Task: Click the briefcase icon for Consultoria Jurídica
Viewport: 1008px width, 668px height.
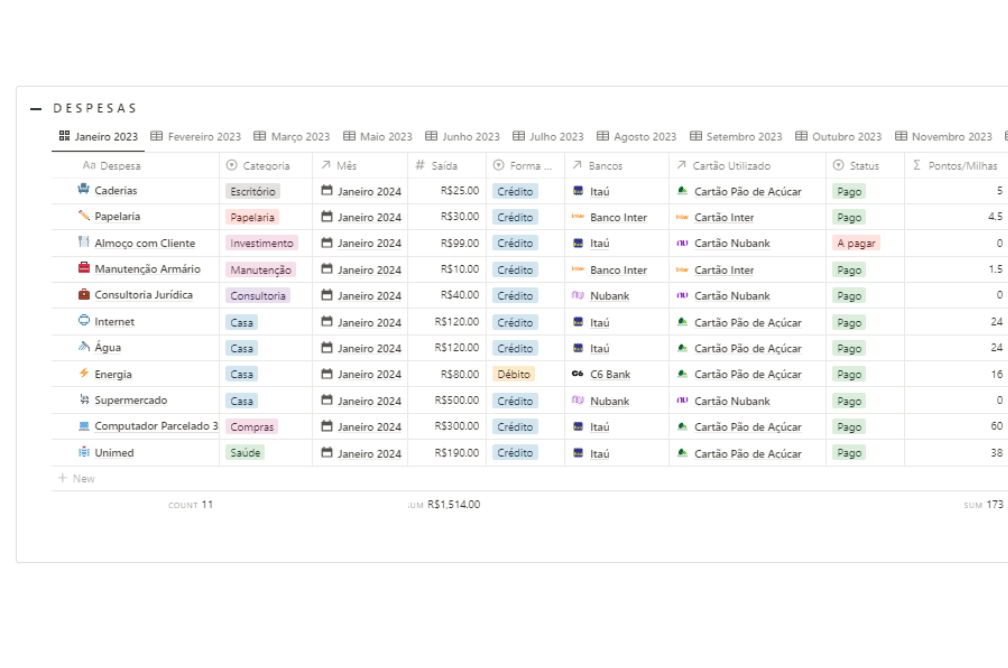Action: pyautogui.click(x=84, y=295)
